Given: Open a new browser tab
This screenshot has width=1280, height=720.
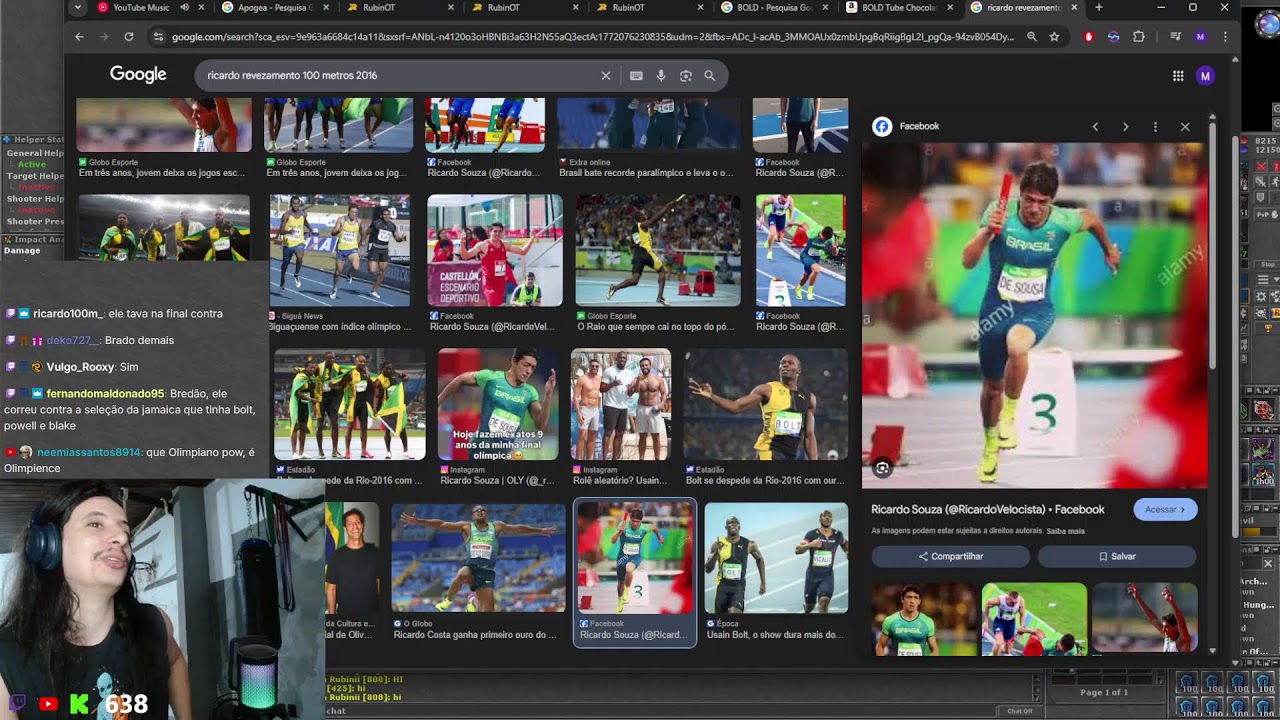Looking at the screenshot, I should pos(1099,7).
